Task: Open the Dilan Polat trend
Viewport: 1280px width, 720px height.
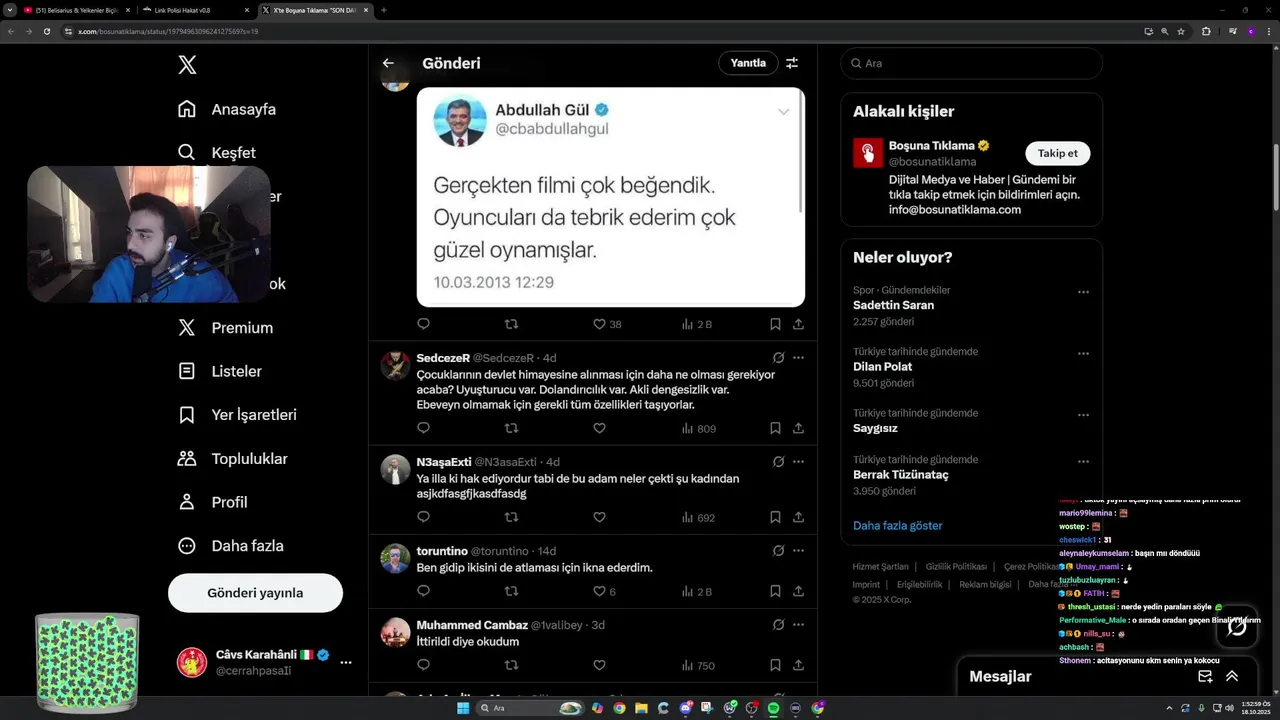Action: pos(882,366)
